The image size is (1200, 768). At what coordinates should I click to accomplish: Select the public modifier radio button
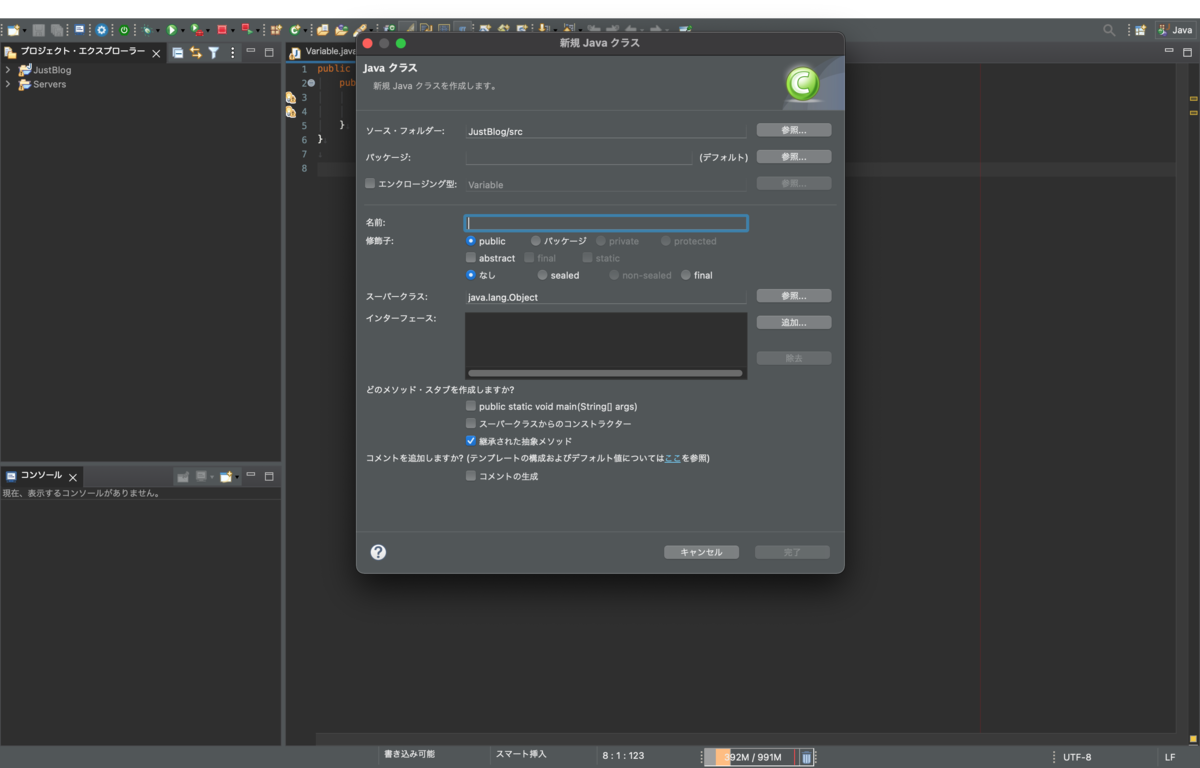point(471,241)
